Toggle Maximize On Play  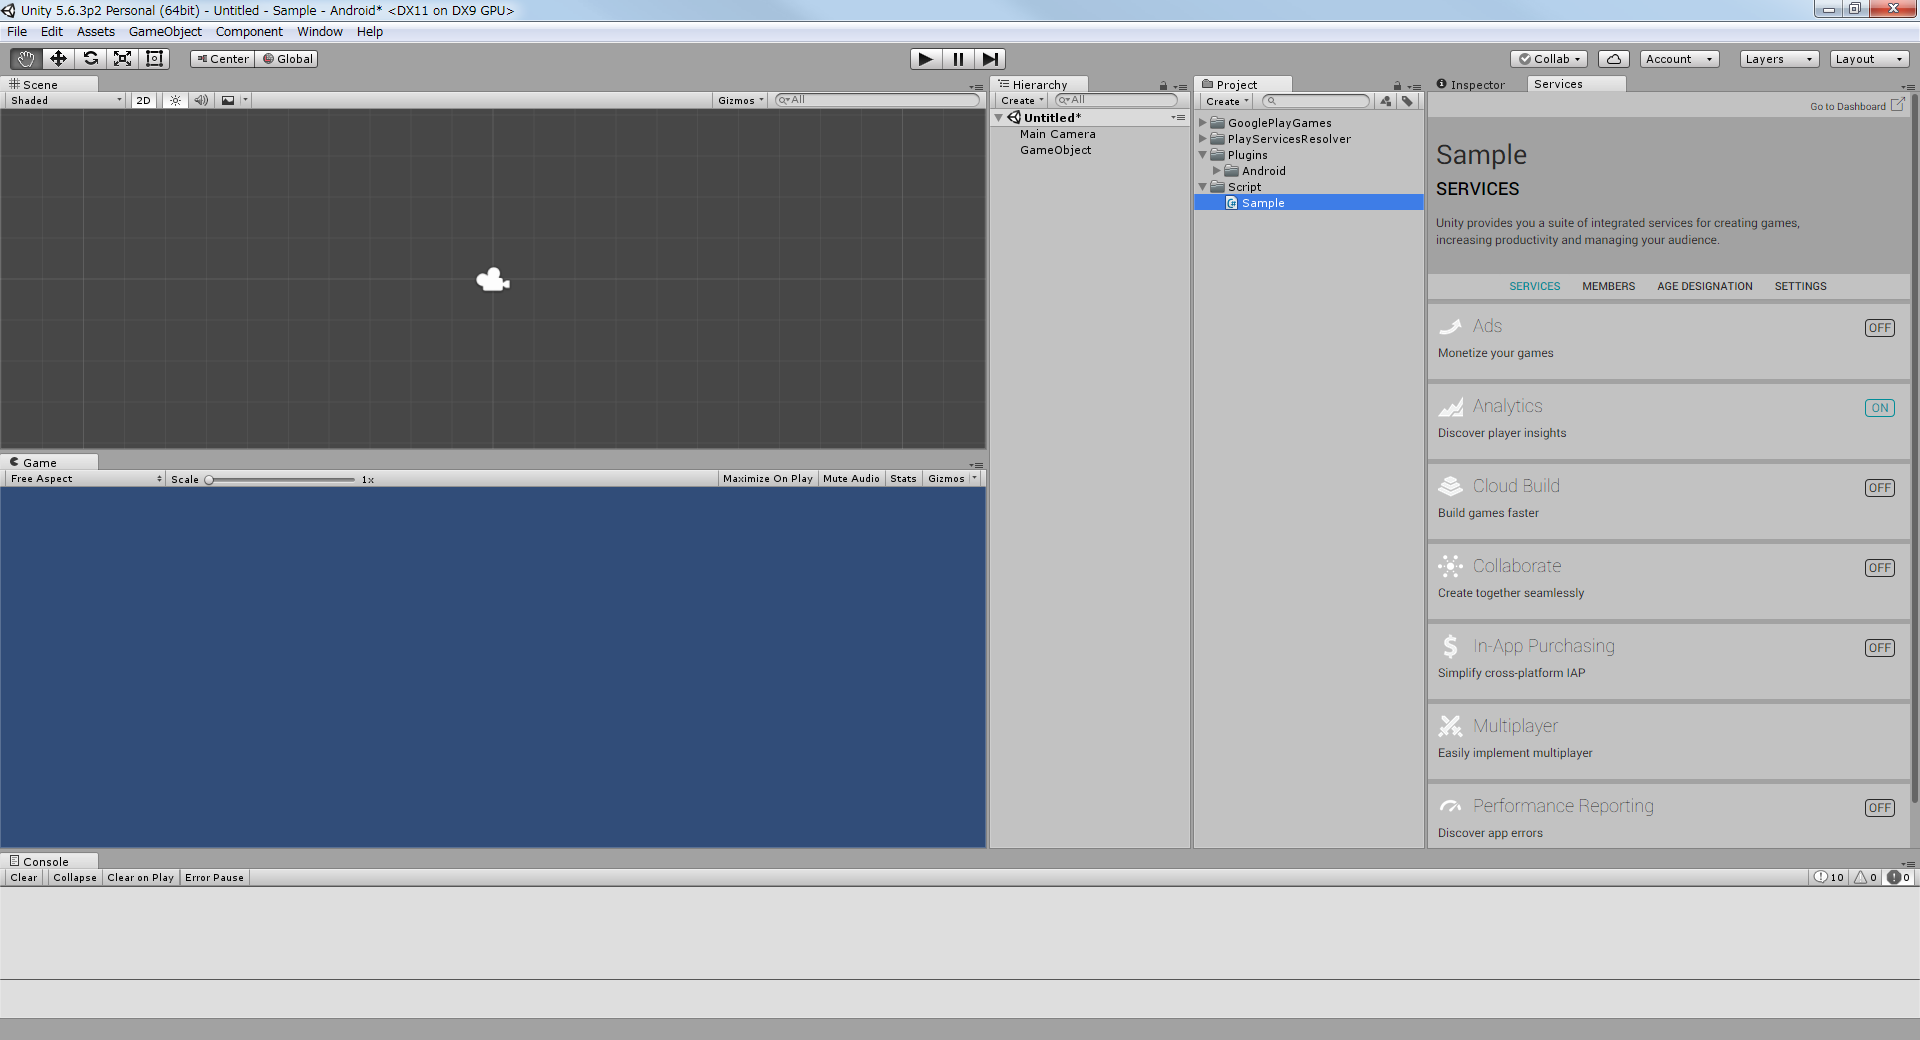(768, 478)
